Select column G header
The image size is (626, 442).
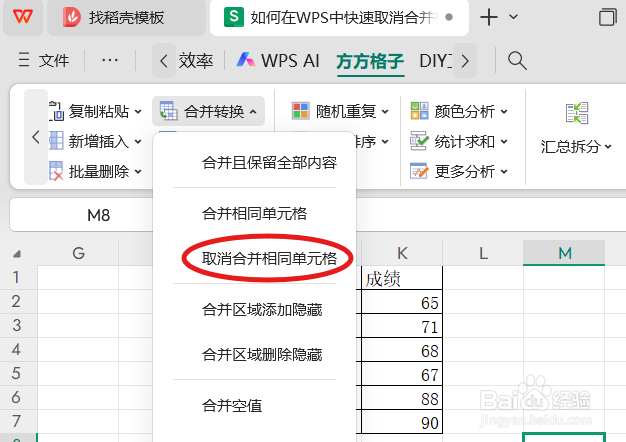click(x=78, y=253)
